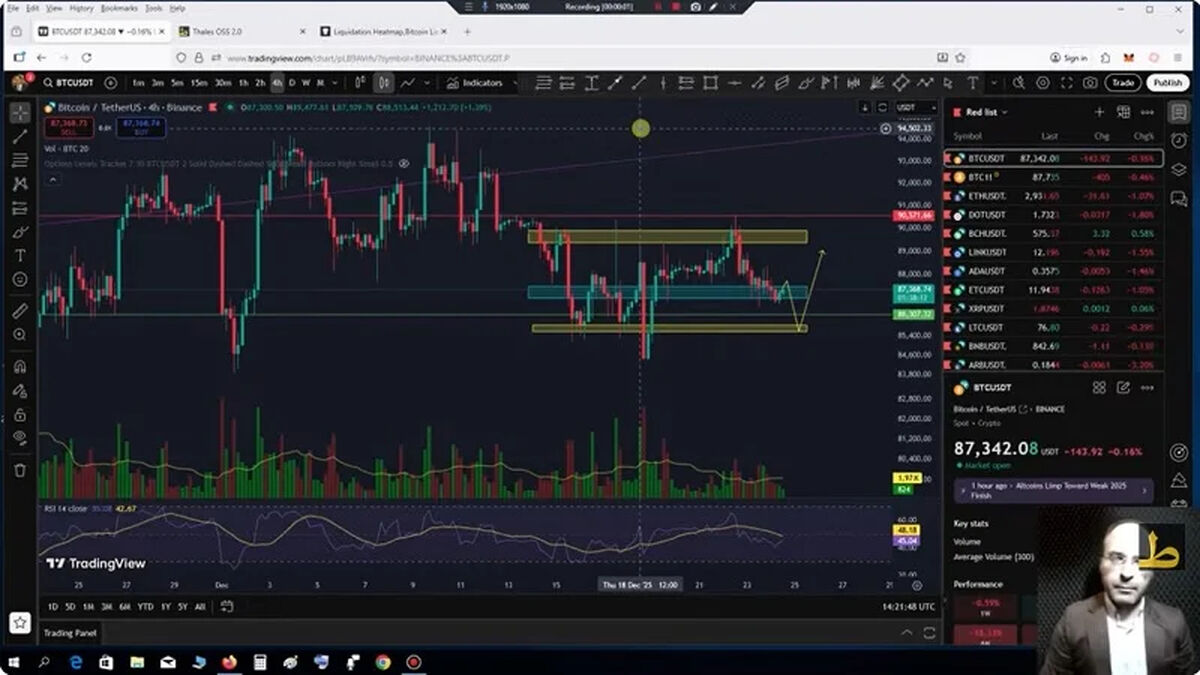
Task: Click the red 87,368.73 Sell button
Action: pos(68,127)
